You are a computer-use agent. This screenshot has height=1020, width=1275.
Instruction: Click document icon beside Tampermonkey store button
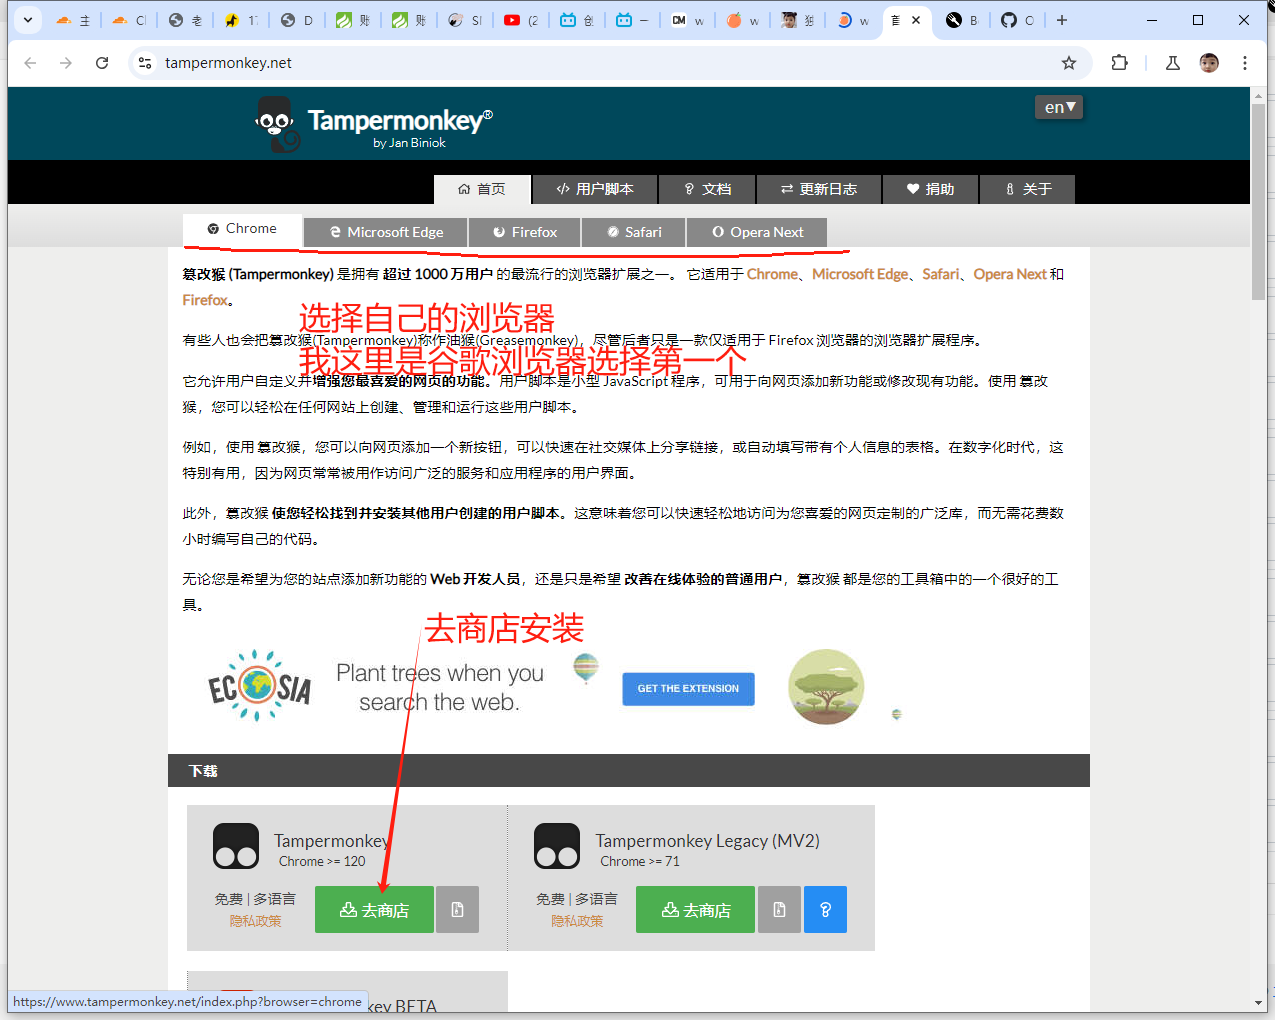pos(457,910)
